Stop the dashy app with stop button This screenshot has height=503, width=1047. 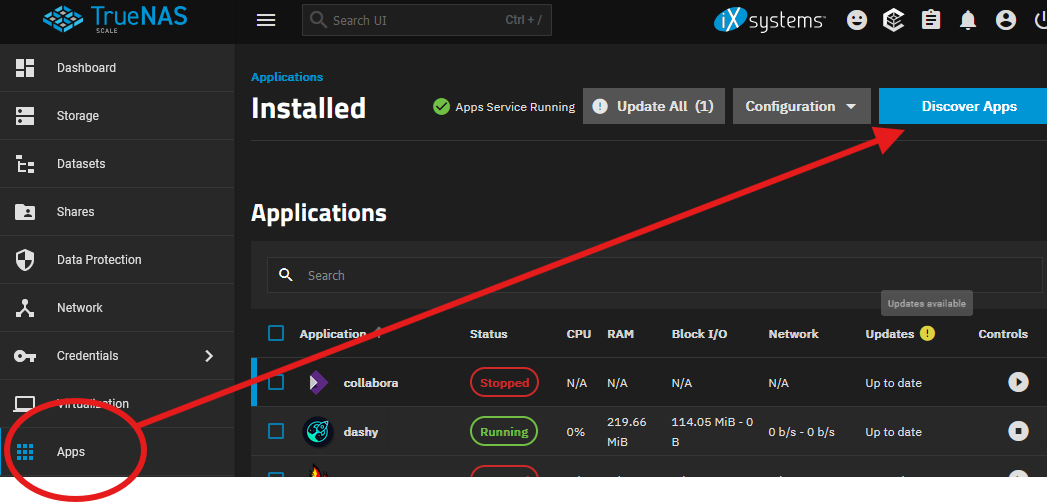(1018, 432)
